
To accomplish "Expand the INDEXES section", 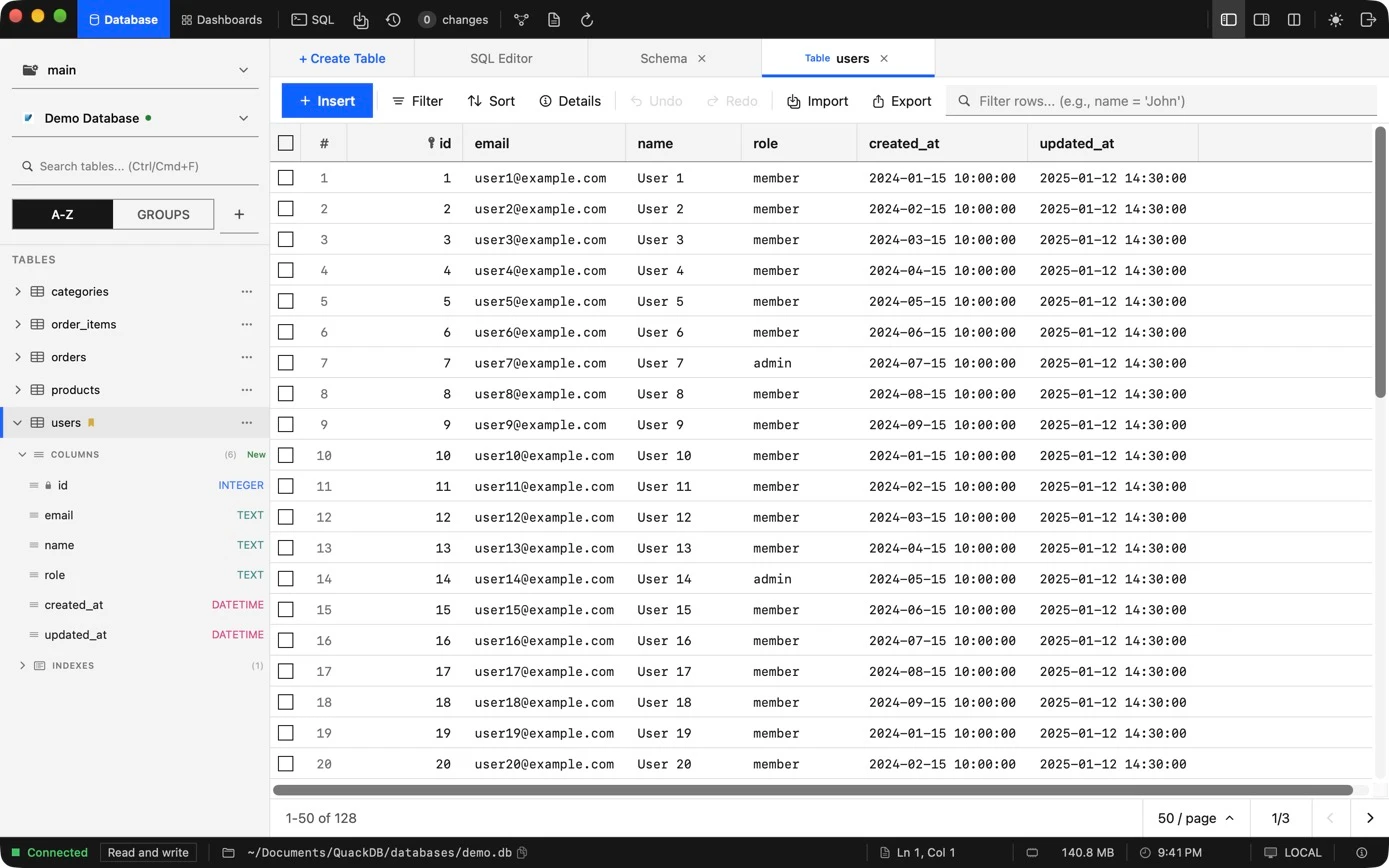I will (x=23, y=666).
